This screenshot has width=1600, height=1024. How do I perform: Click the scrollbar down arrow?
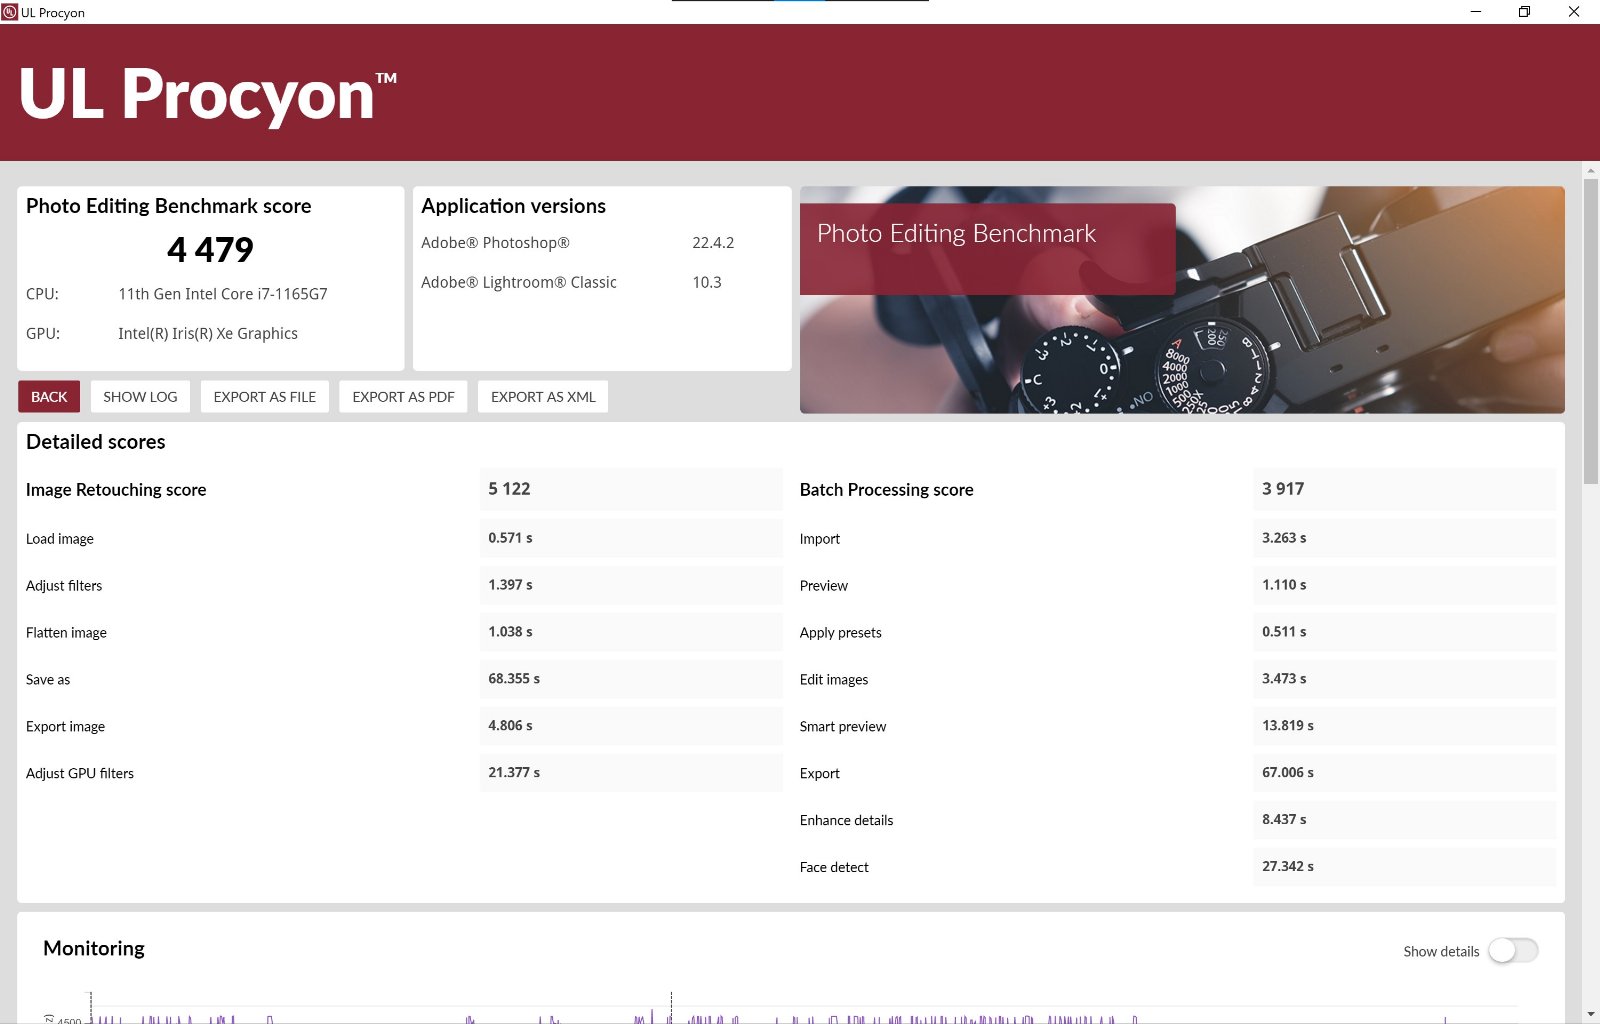(1591, 1014)
